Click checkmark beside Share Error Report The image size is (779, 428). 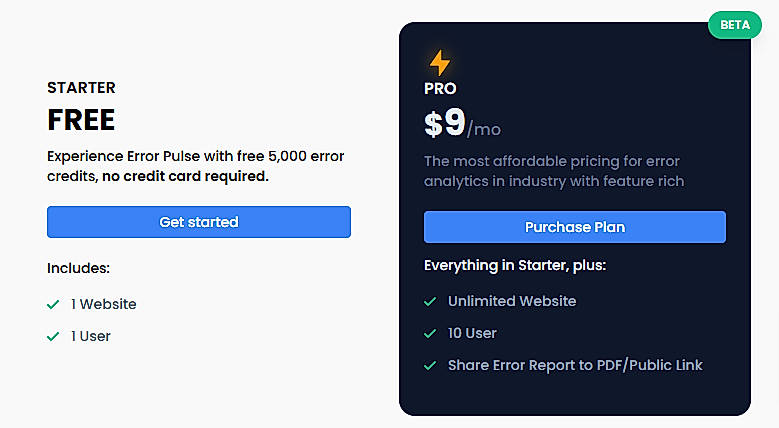[430, 365]
